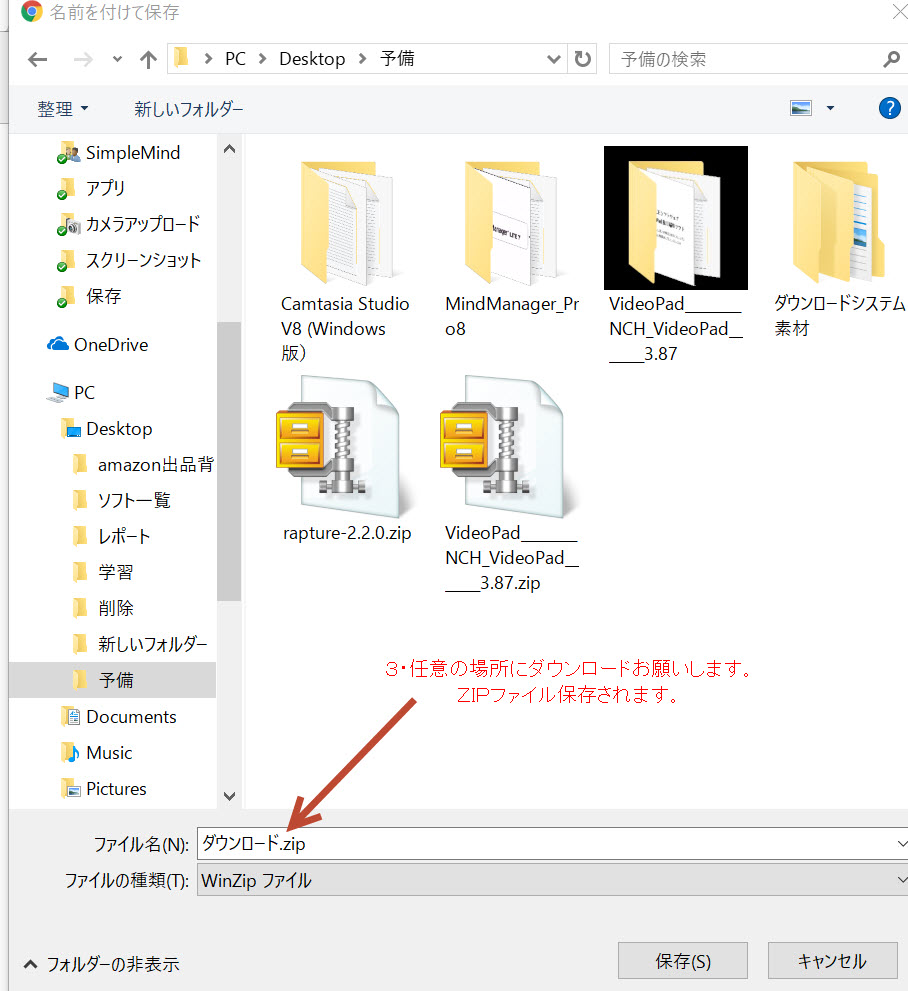Select カメラアップロード in the sidebar
The image size is (908, 991).
tap(142, 224)
